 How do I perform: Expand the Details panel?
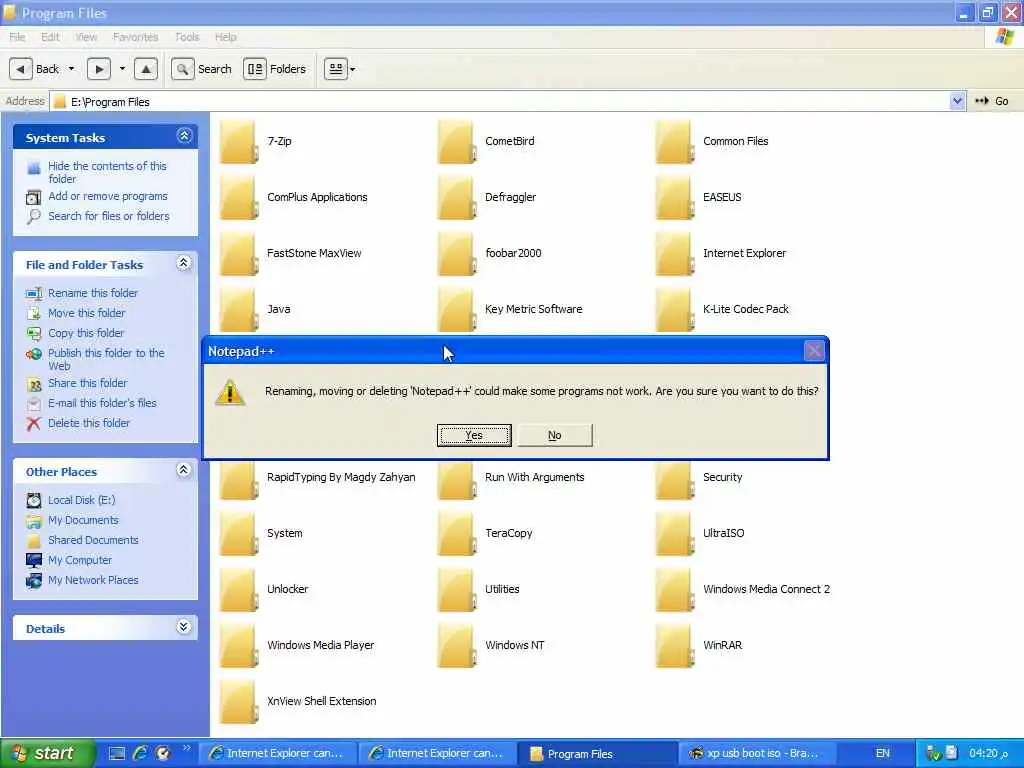pyautogui.click(x=184, y=627)
